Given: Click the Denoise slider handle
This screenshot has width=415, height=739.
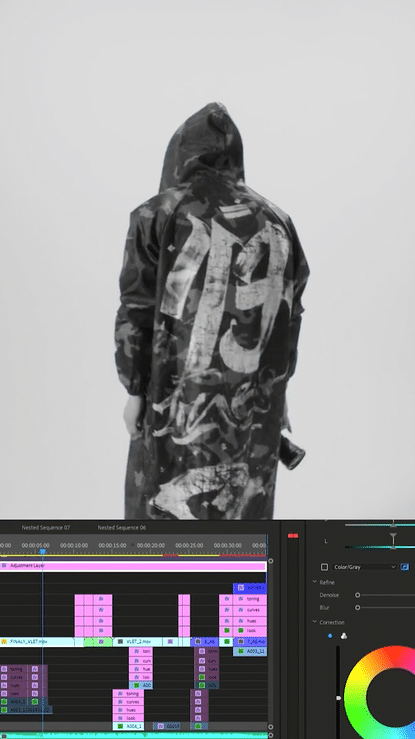Looking at the screenshot, I should [358, 595].
